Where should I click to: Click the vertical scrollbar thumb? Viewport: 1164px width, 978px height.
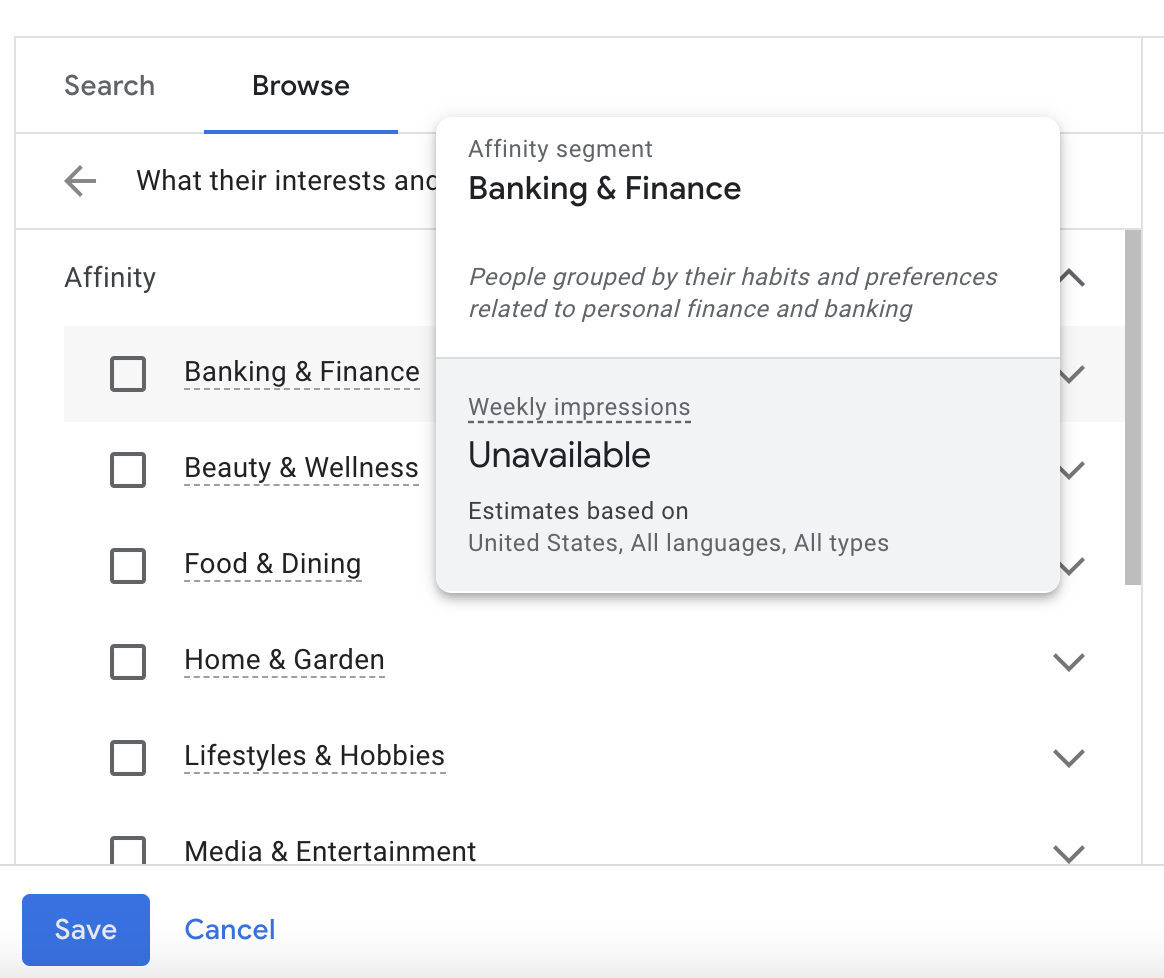(1133, 407)
